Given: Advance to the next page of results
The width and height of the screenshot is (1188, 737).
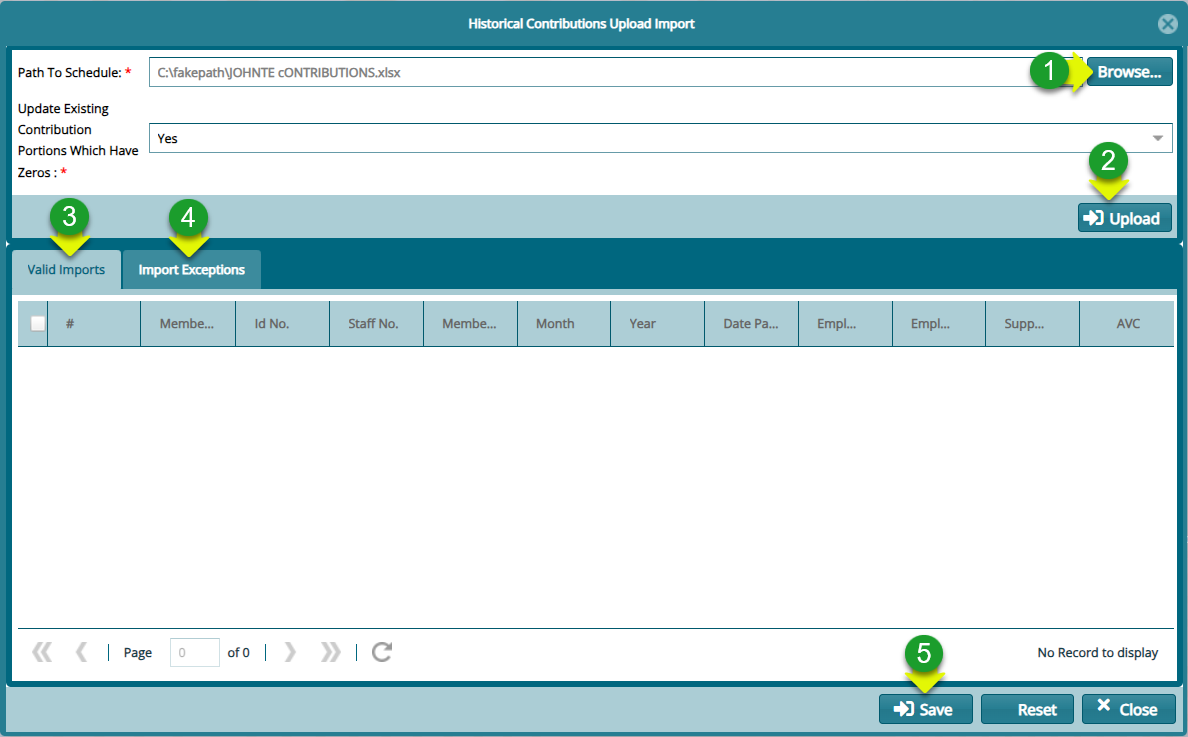Looking at the screenshot, I should click(x=289, y=651).
